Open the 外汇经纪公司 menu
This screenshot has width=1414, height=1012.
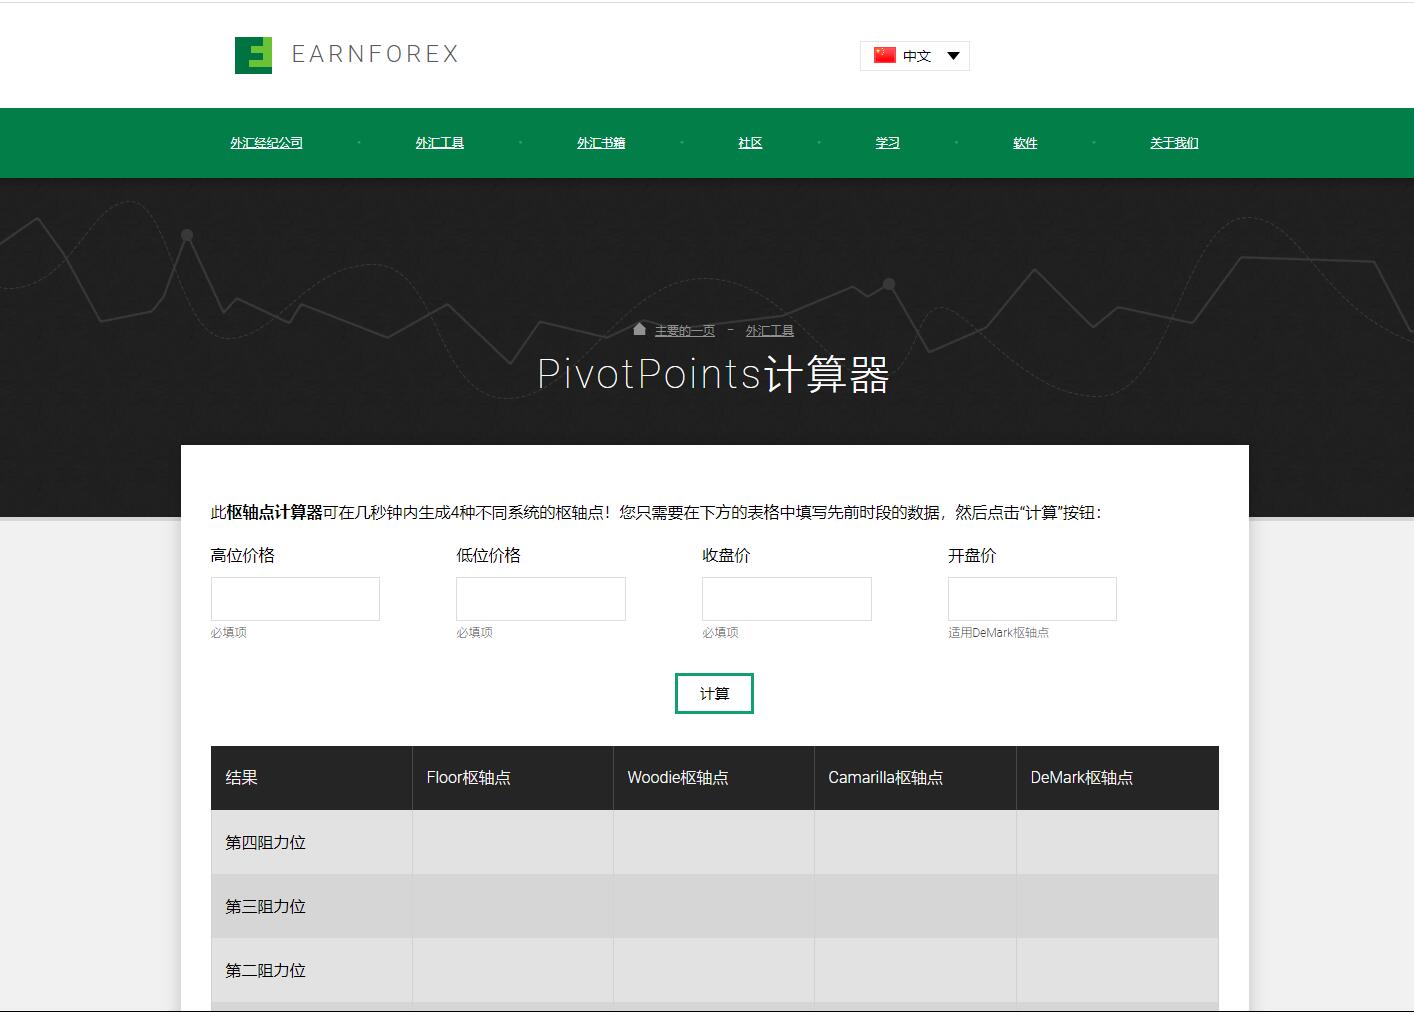(266, 143)
